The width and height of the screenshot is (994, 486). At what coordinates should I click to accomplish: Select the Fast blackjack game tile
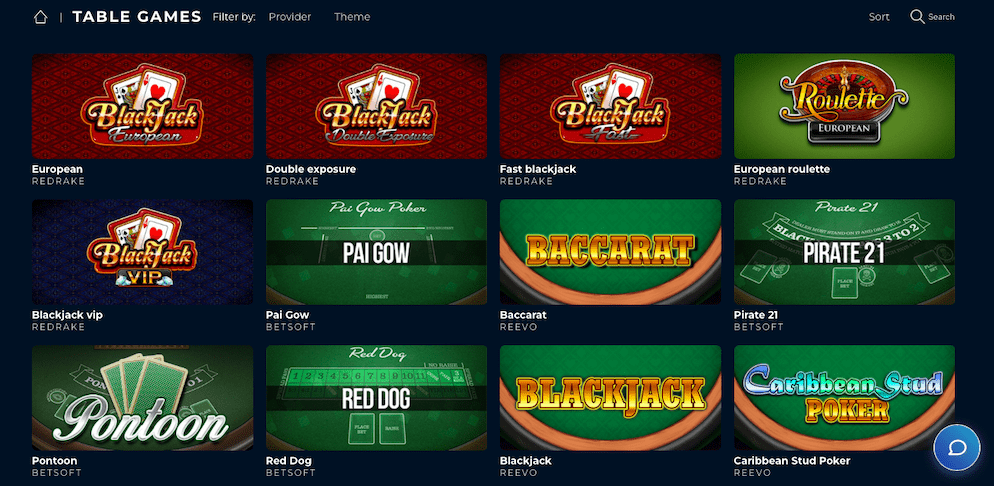pos(610,106)
